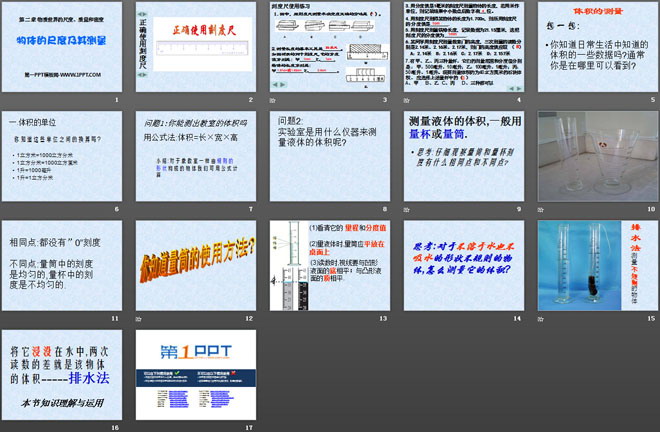Select slide 11 about 相同点 and 不同点
This screenshot has width=660, height=432.
coord(61,265)
